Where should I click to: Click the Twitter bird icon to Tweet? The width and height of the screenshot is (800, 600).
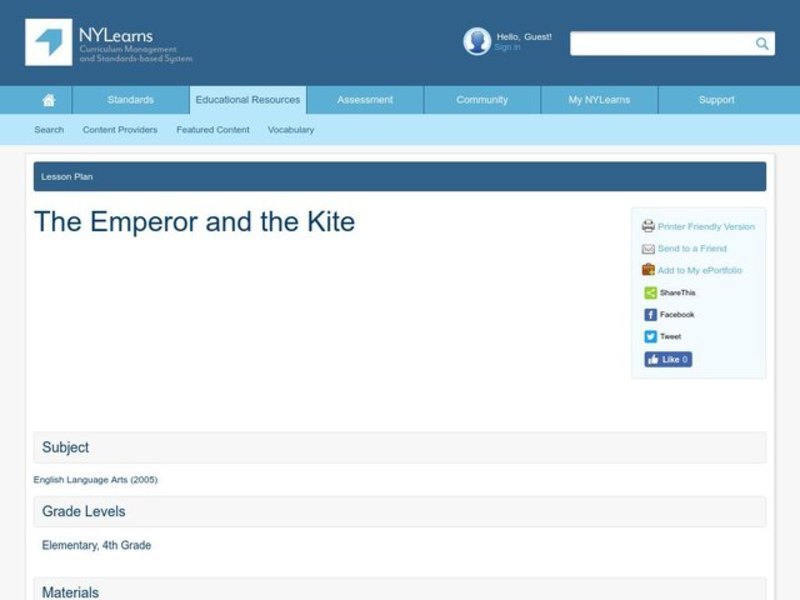[x=649, y=336]
